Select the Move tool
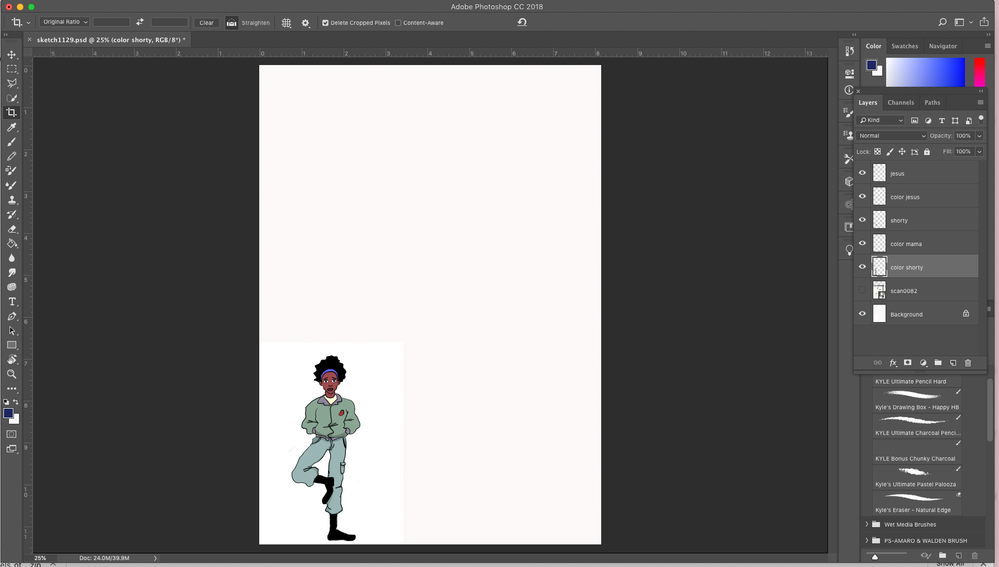 point(11,54)
